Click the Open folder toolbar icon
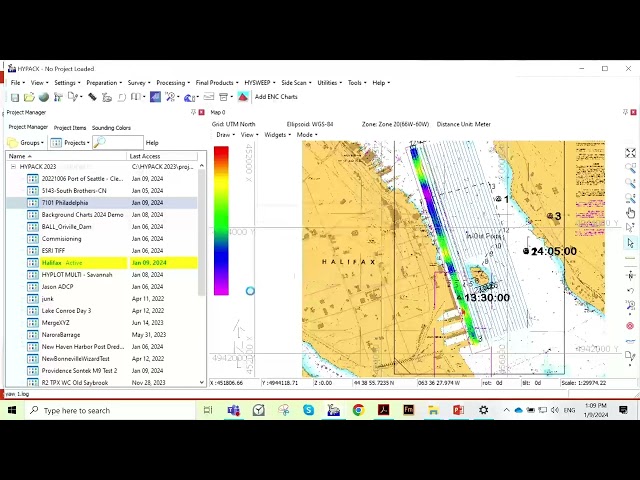 (x=29, y=97)
